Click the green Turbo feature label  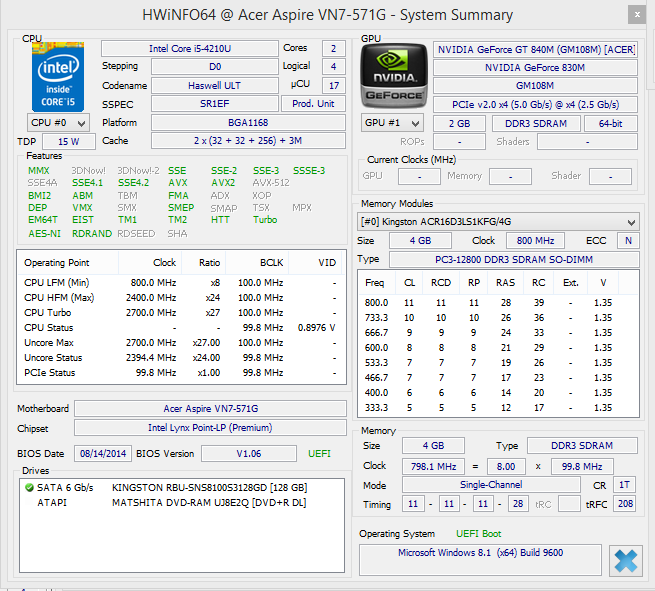(265, 220)
